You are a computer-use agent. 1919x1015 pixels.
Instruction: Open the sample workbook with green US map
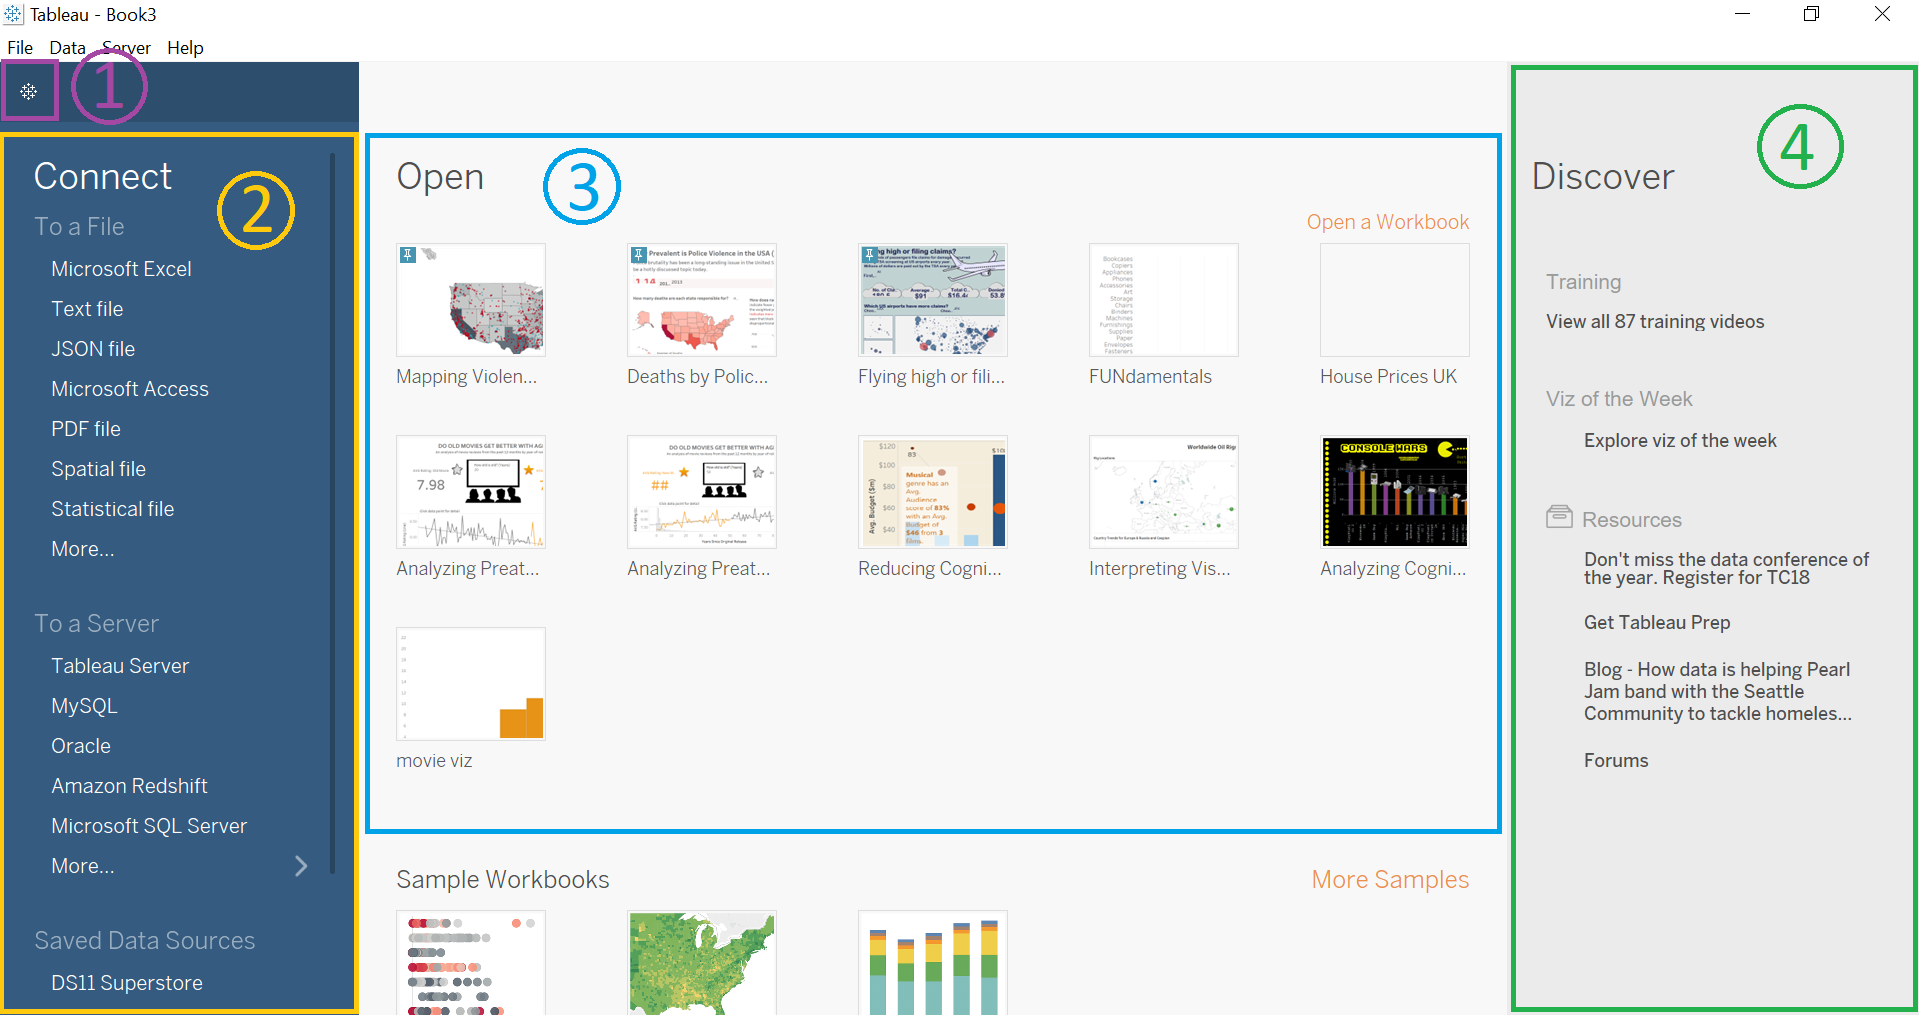coord(702,963)
